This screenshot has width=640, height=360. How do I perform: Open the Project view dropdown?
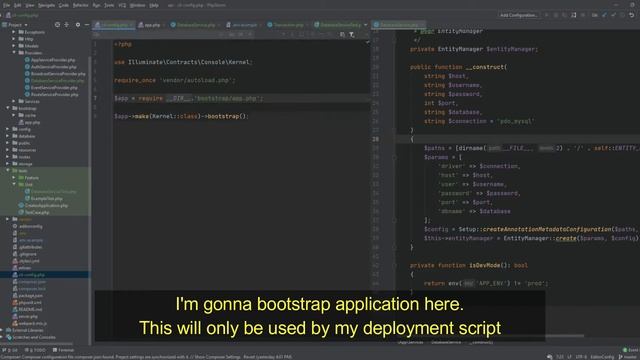click(x=15, y=25)
